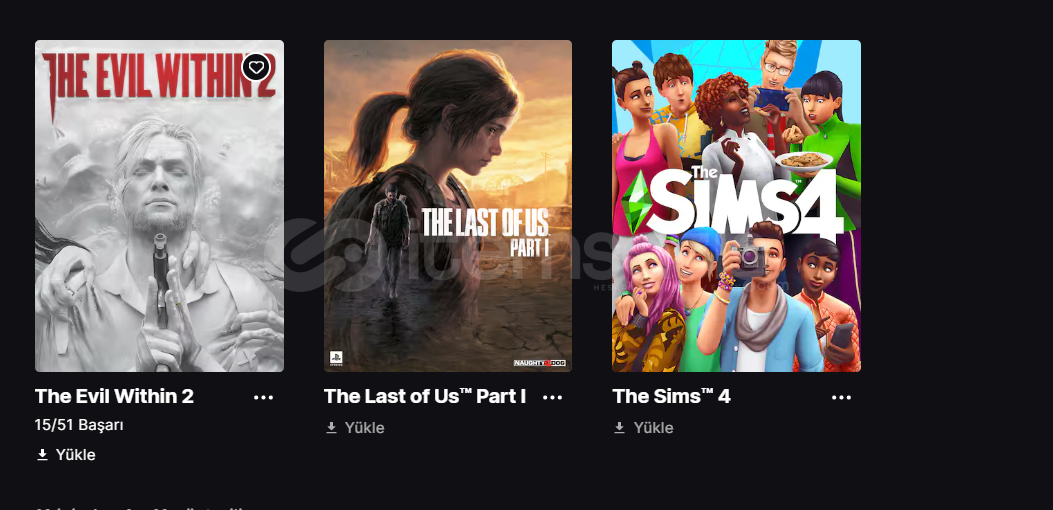Open The Sims 4 title text
1053x510 pixels.
(671, 396)
